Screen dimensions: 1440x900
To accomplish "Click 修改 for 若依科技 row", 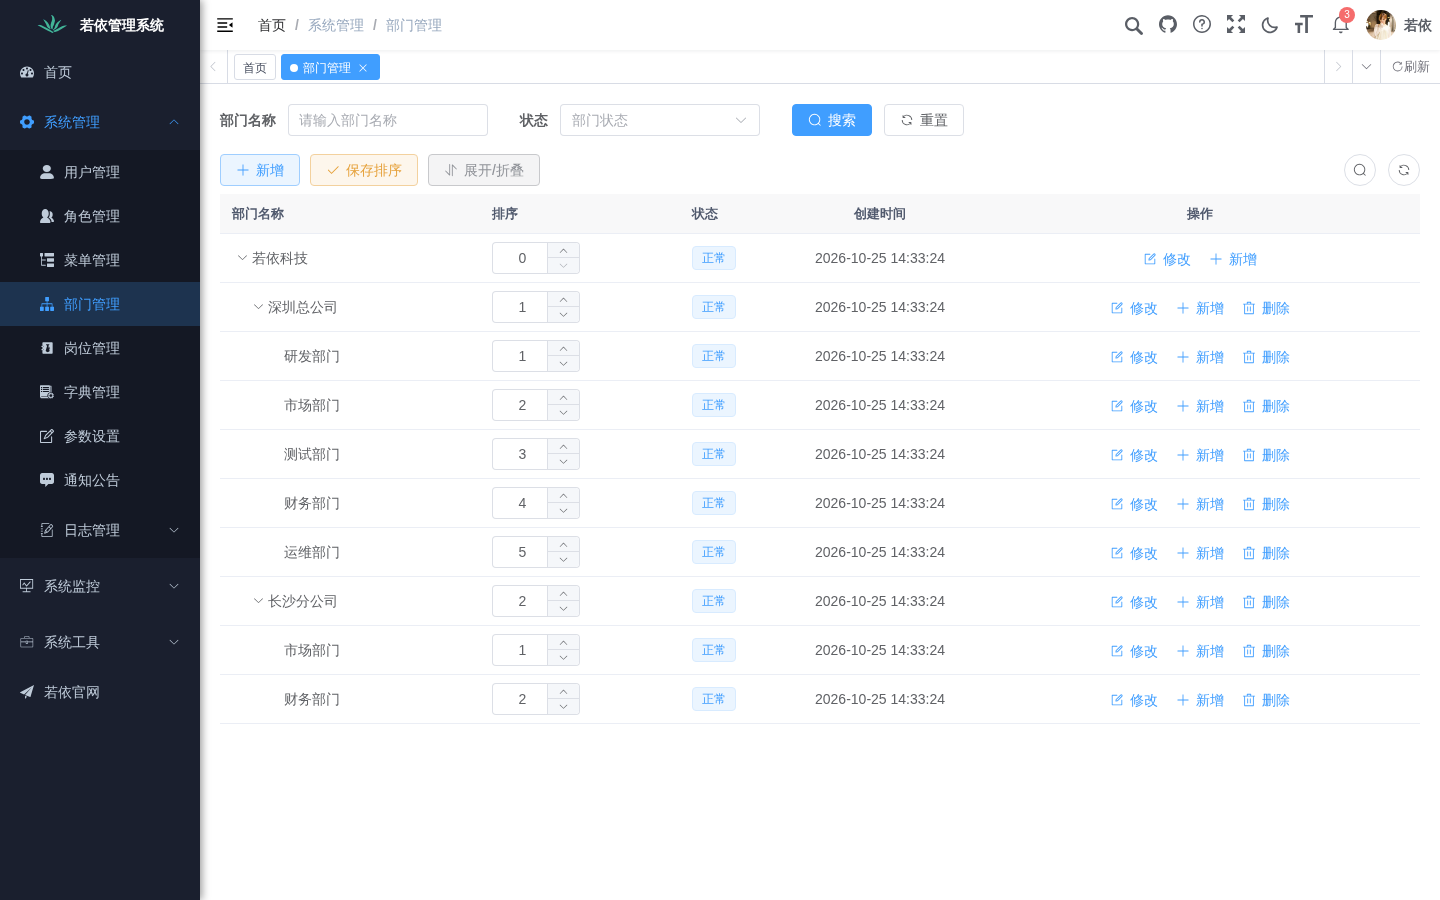I will pos(1167,259).
